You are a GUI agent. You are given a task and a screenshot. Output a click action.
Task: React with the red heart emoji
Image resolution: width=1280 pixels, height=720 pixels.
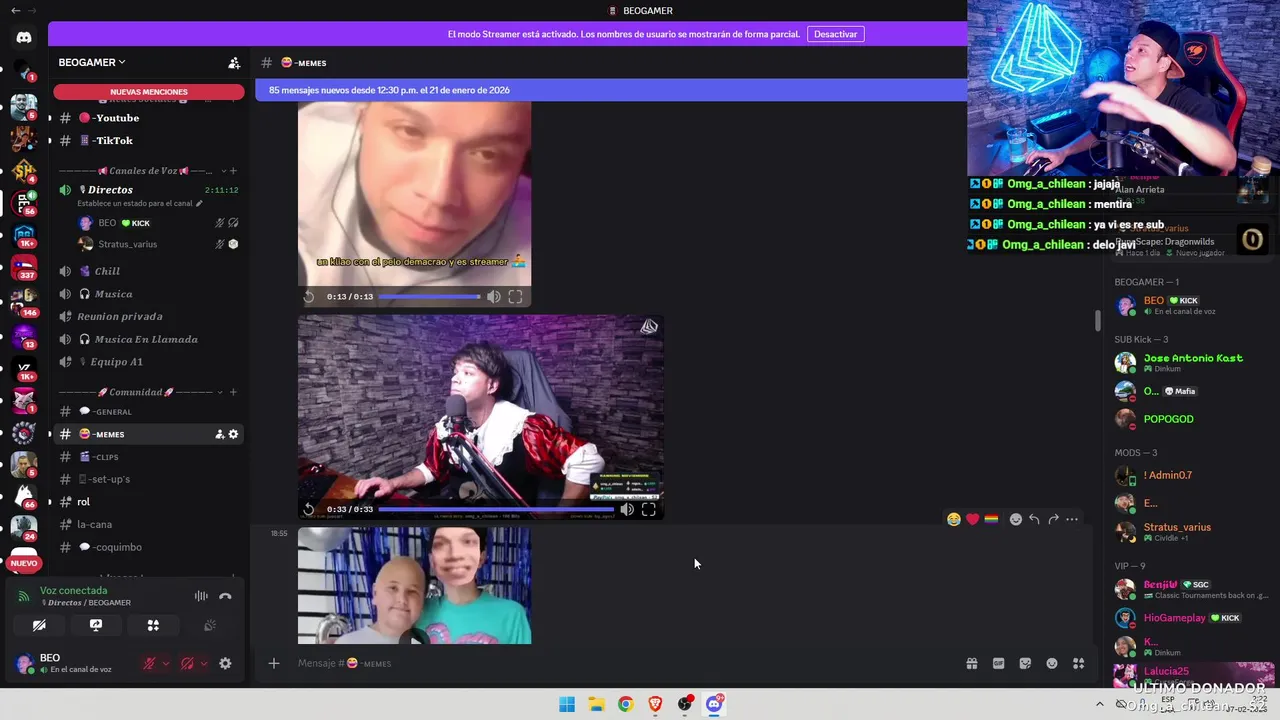(x=972, y=519)
